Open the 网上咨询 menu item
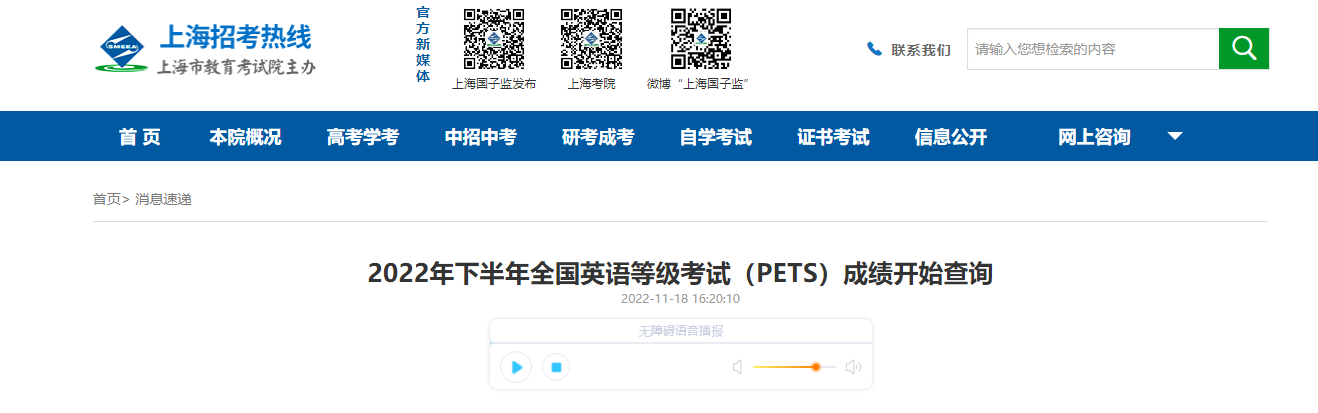 (1094, 137)
